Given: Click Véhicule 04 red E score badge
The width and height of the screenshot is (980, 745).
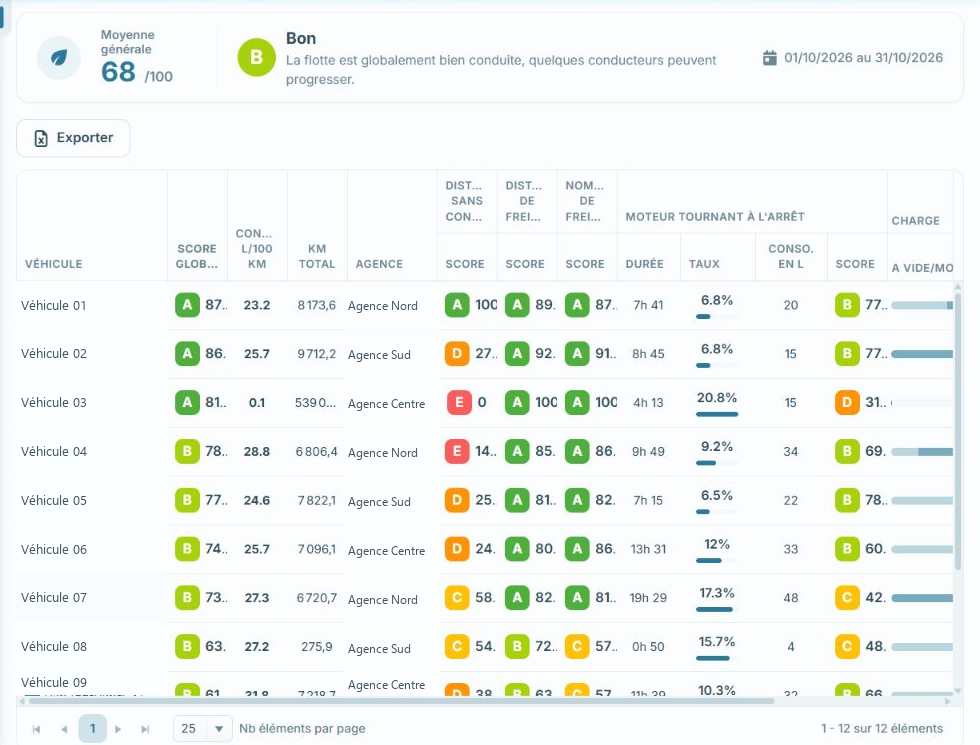Looking at the screenshot, I should pyautogui.click(x=457, y=451).
